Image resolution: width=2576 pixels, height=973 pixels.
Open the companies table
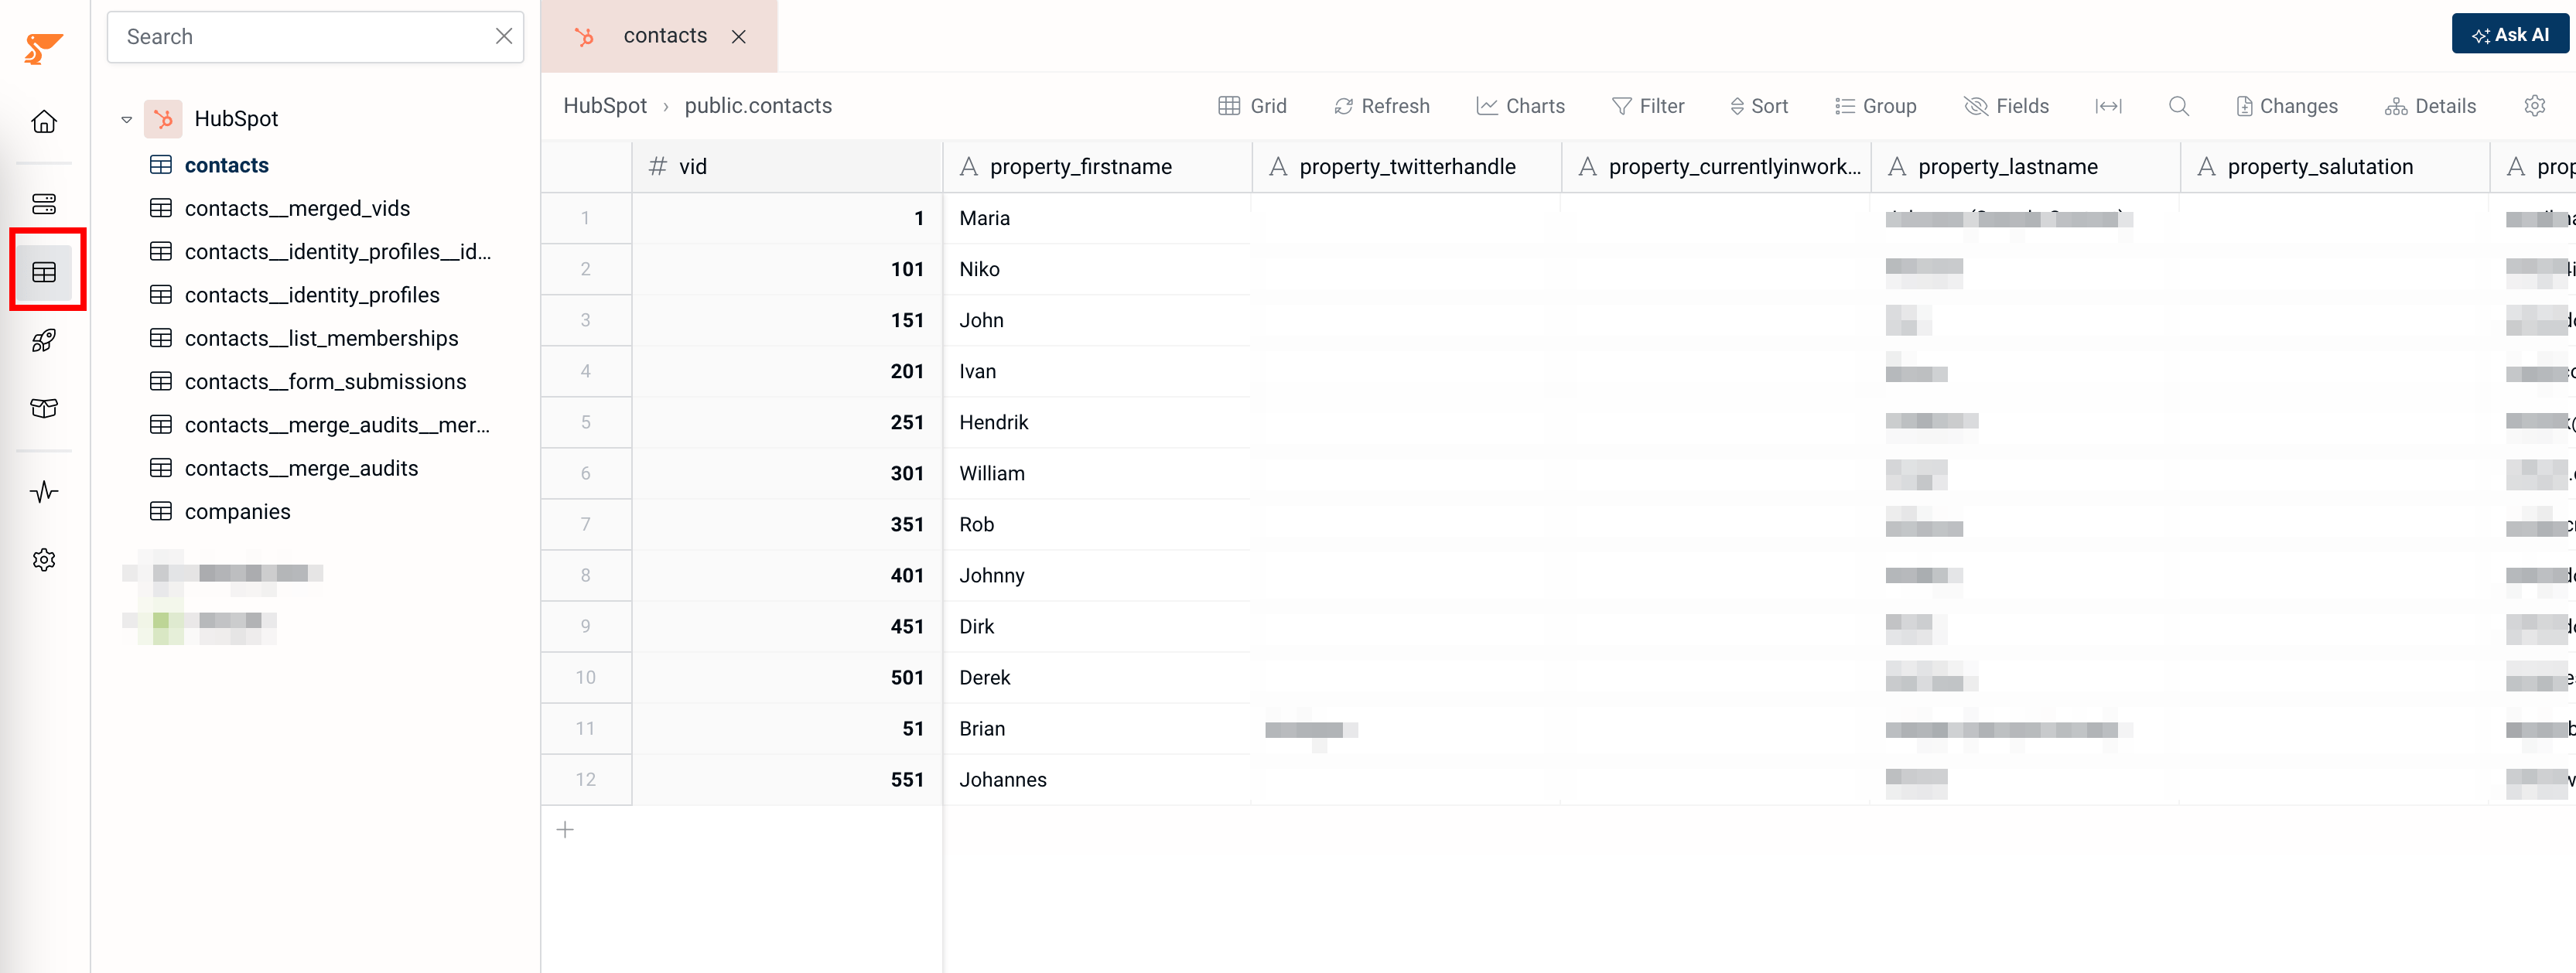tap(237, 512)
